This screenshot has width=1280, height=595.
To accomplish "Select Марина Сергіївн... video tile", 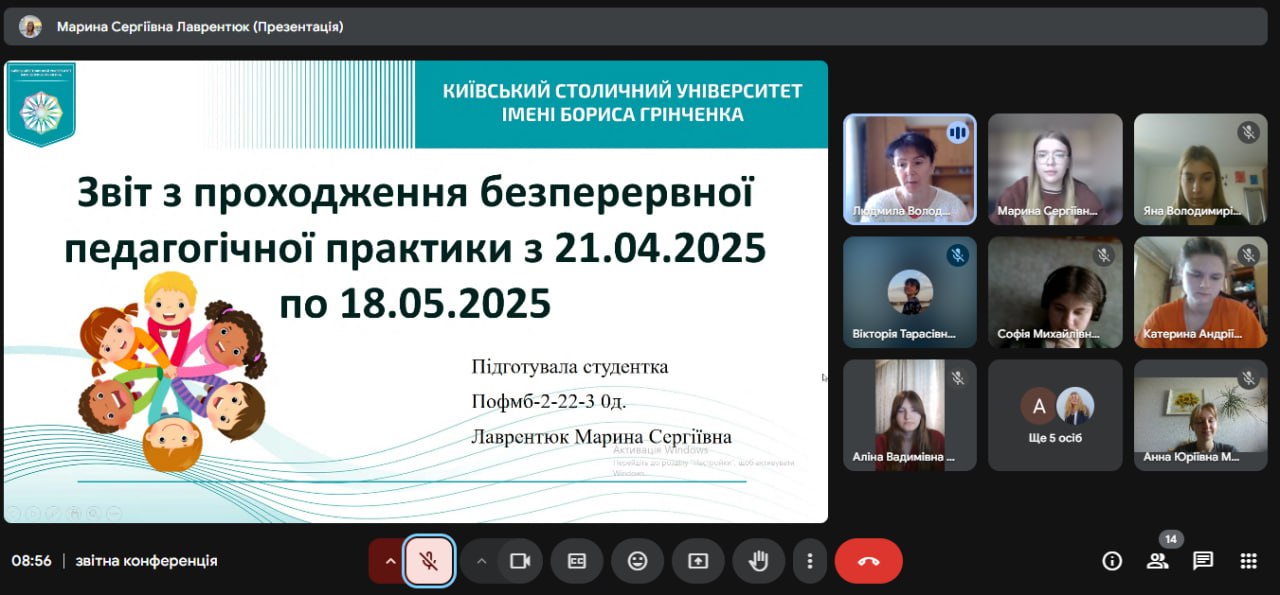I will click(x=1056, y=169).
